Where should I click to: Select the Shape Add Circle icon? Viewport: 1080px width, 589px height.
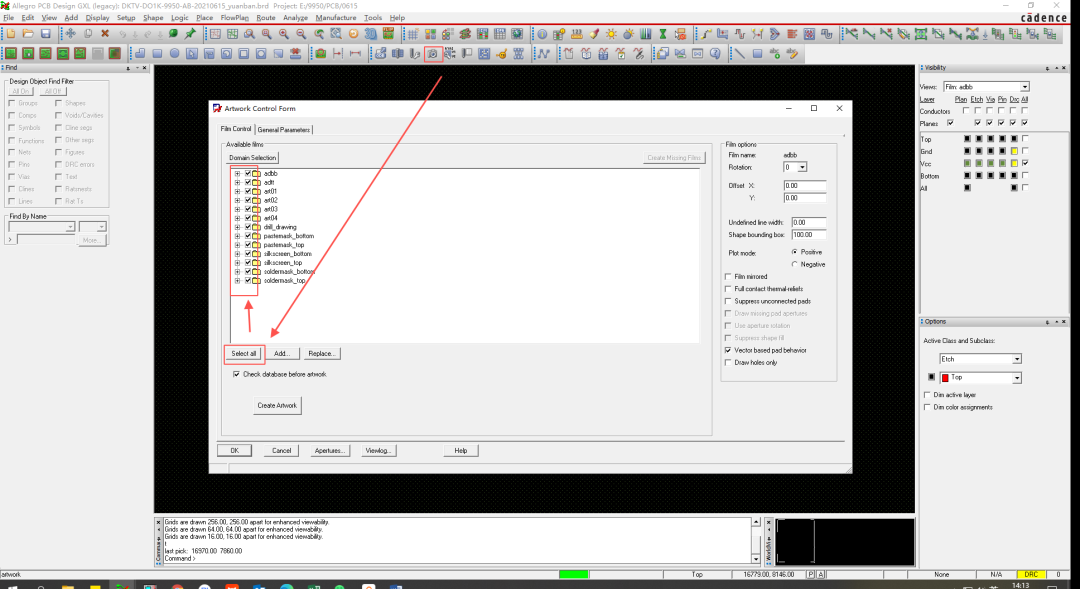pos(174,54)
